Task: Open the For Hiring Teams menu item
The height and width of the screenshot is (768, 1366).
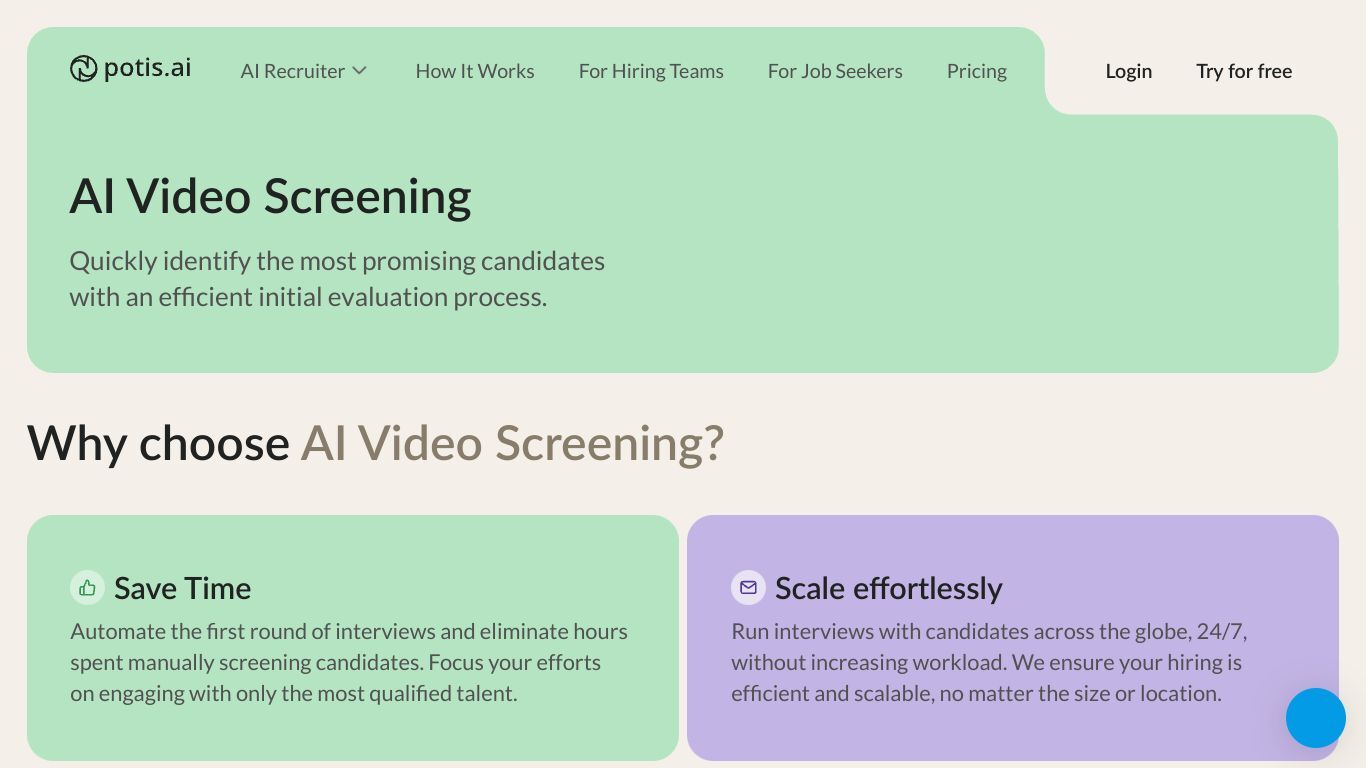Action: (651, 71)
